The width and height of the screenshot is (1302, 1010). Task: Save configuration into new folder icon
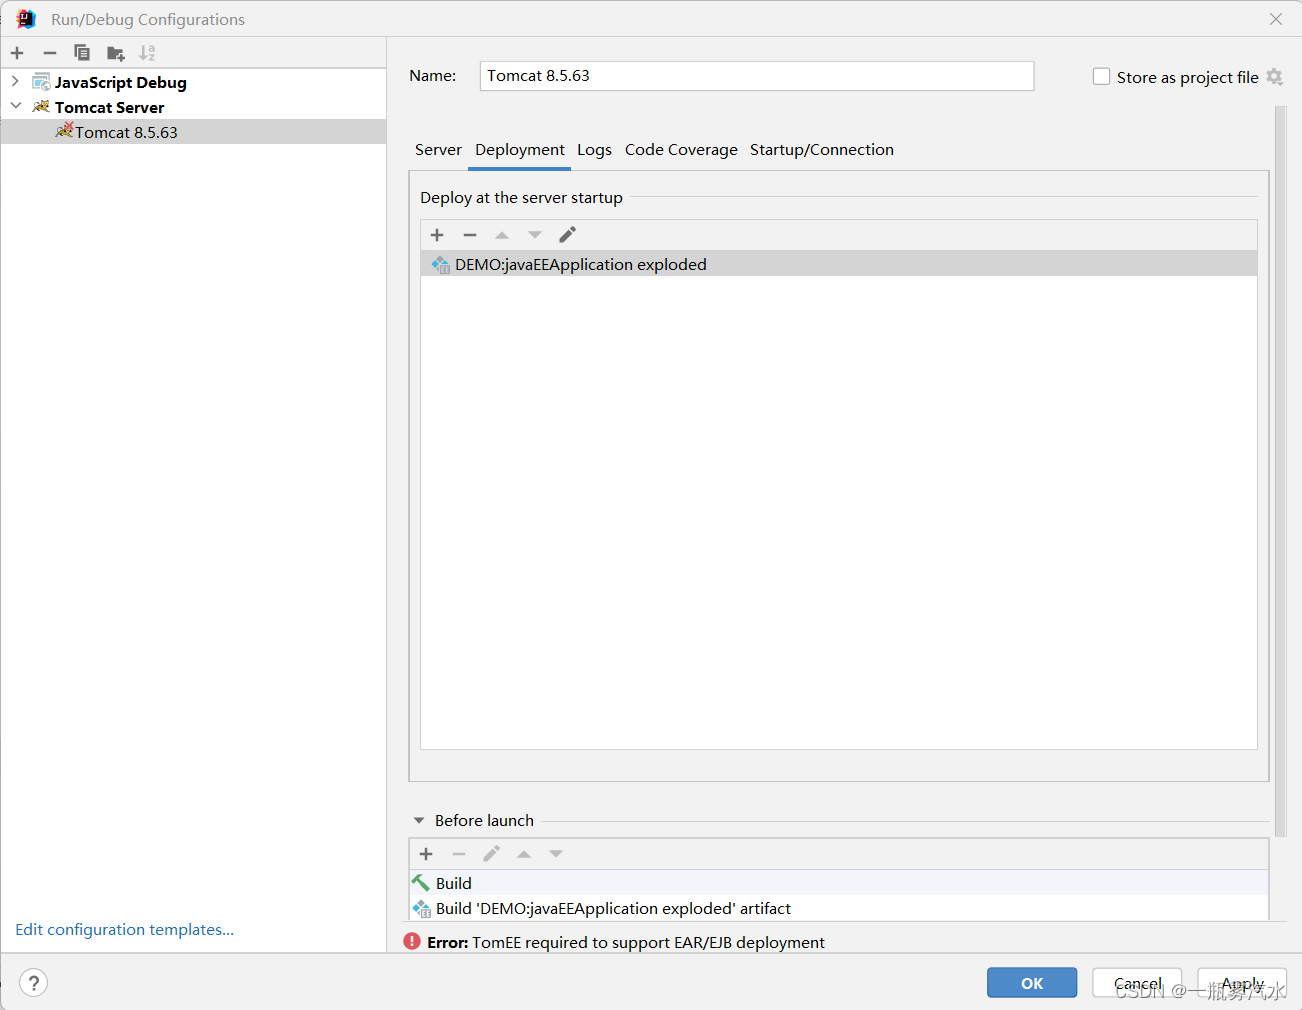coord(116,53)
